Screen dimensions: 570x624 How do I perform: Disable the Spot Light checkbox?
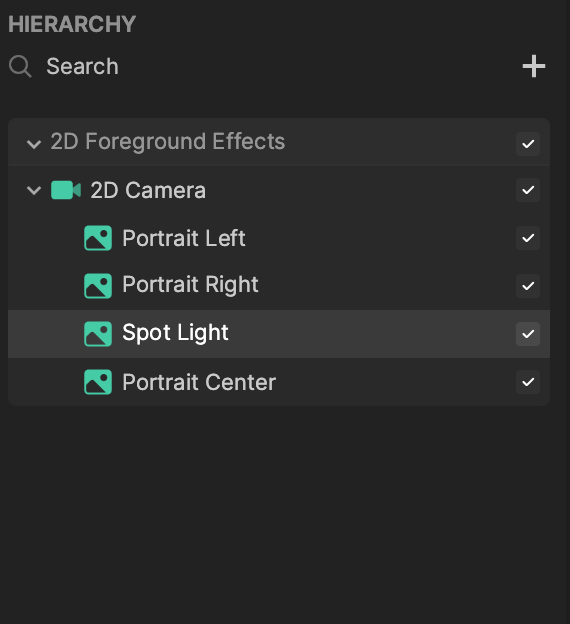point(528,334)
